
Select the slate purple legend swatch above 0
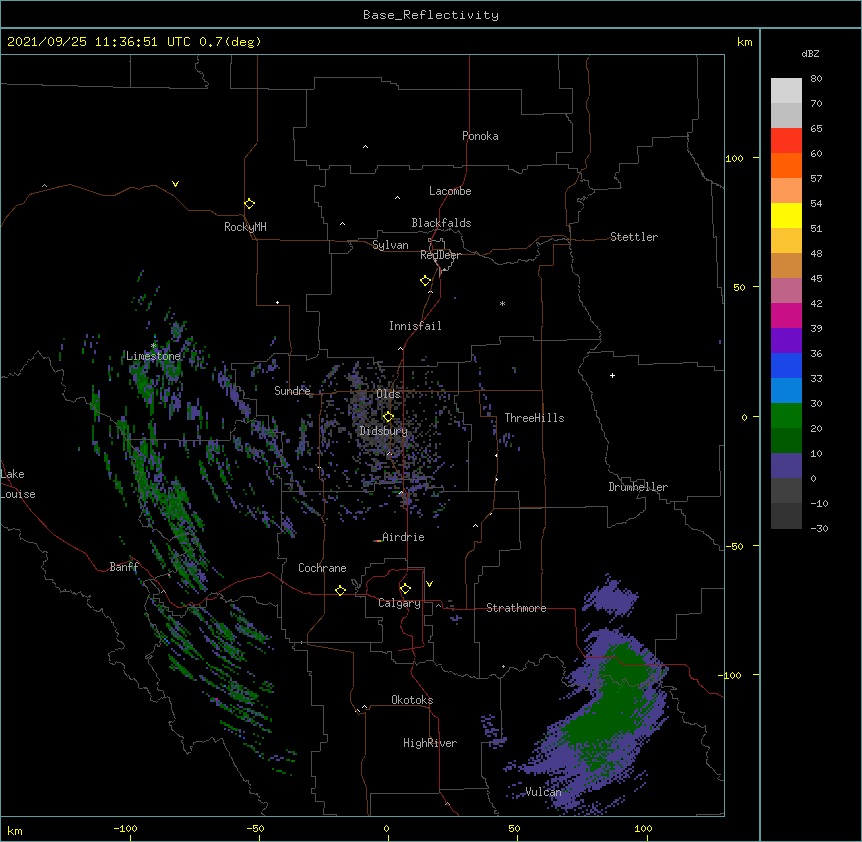point(786,466)
